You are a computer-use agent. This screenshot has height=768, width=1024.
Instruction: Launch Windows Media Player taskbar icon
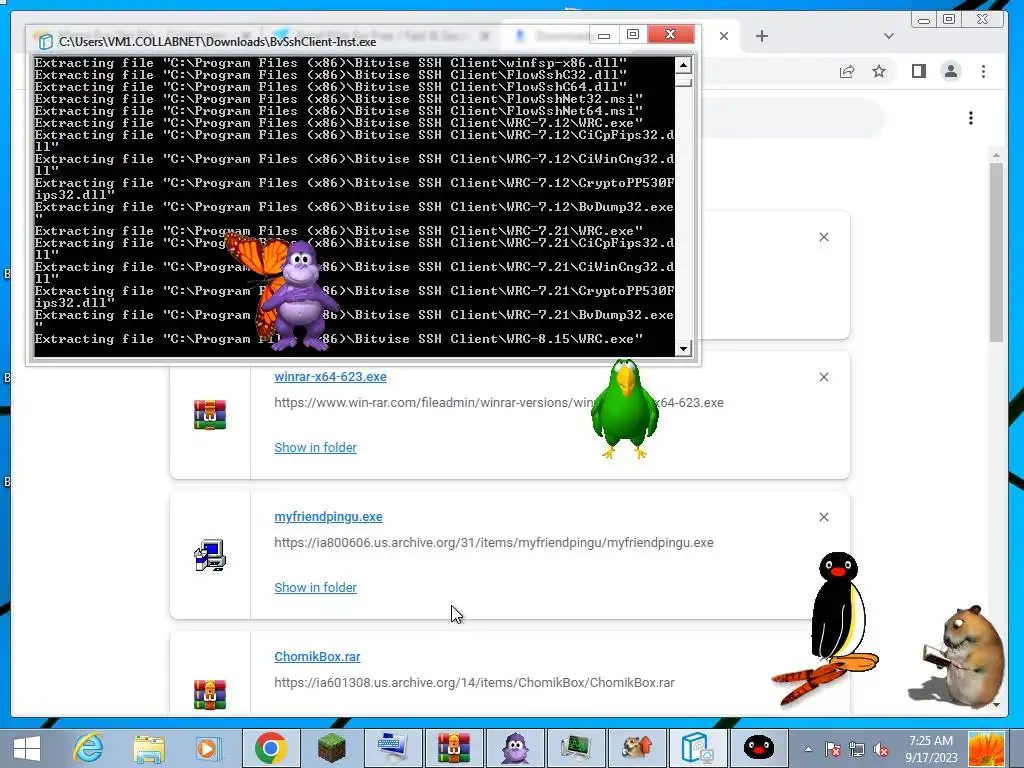point(209,747)
